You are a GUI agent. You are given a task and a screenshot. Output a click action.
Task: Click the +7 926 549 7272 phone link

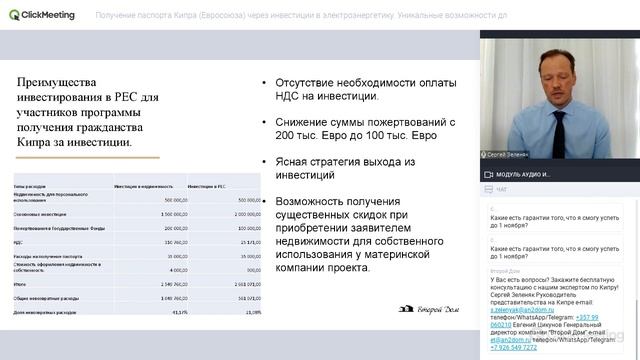513,347
